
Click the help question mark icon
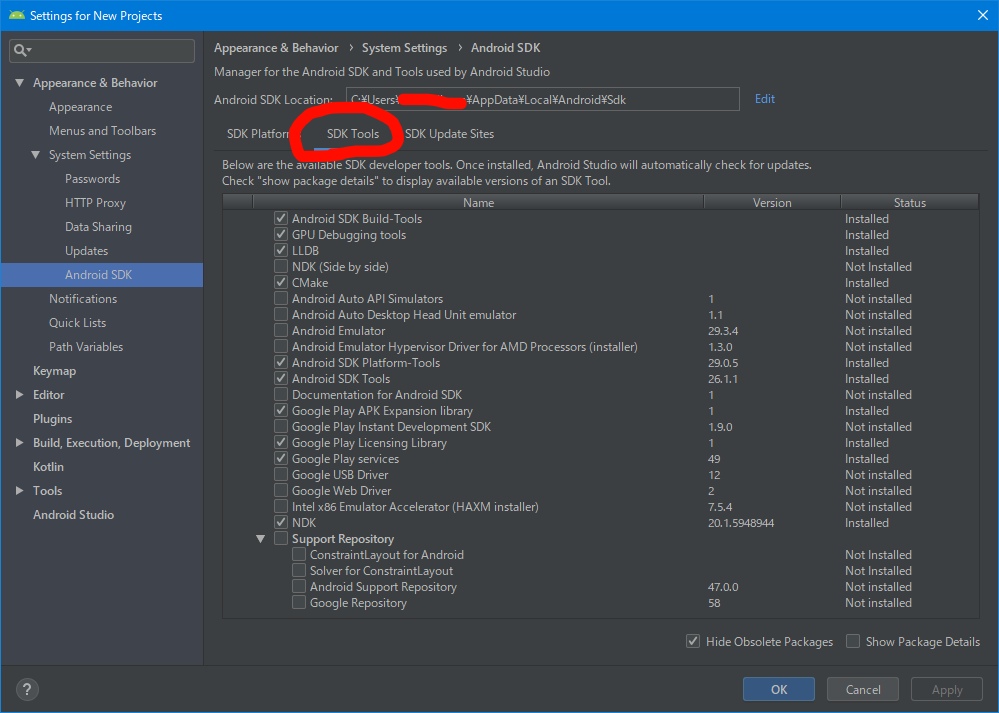pyautogui.click(x=27, y=689)
